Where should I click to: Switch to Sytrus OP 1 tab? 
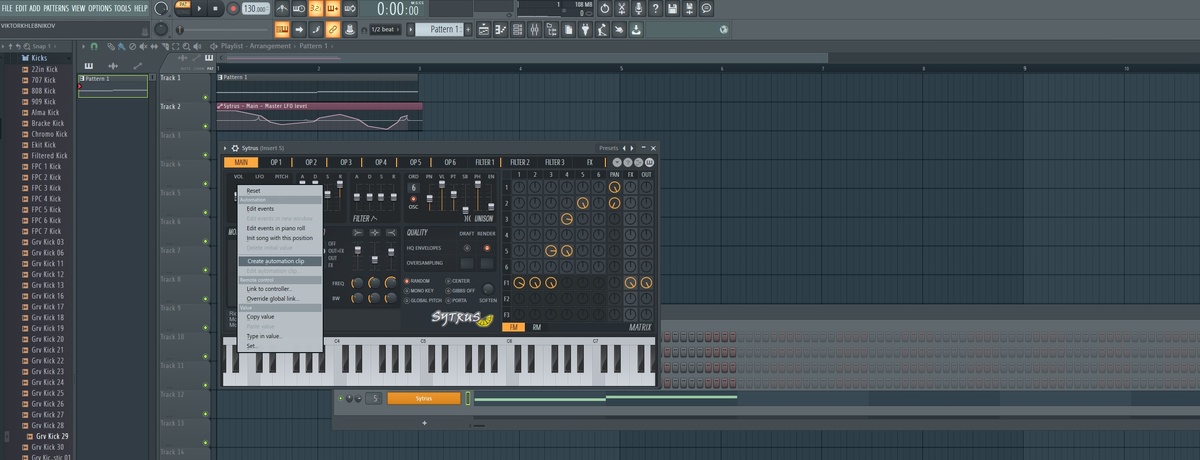click(x=275, y=162)
